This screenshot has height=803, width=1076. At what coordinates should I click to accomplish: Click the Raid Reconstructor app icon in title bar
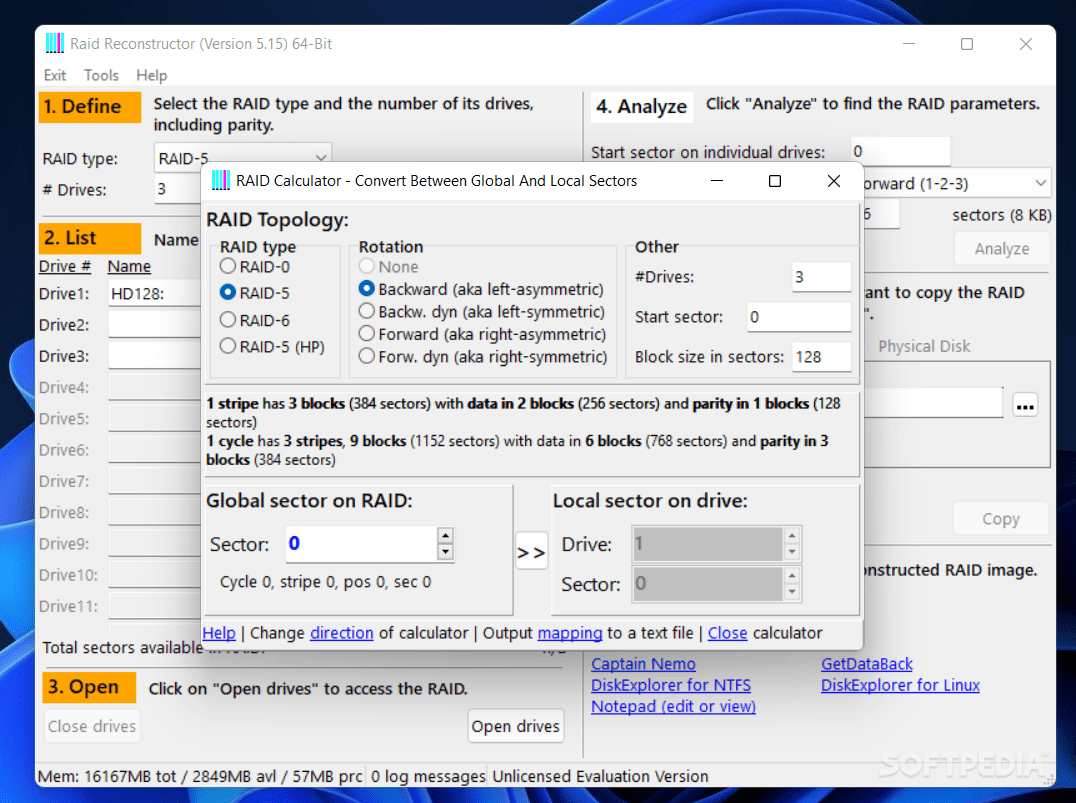coord(55,43)
